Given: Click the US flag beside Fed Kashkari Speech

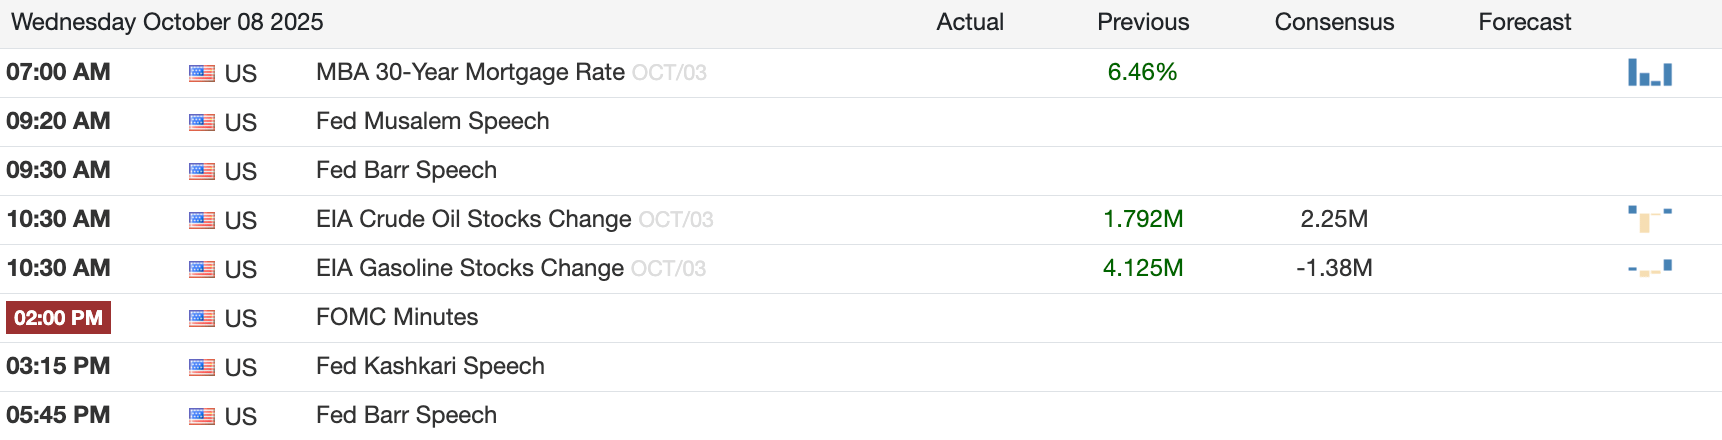Looking at the screenshot, I should pos(202,367).
